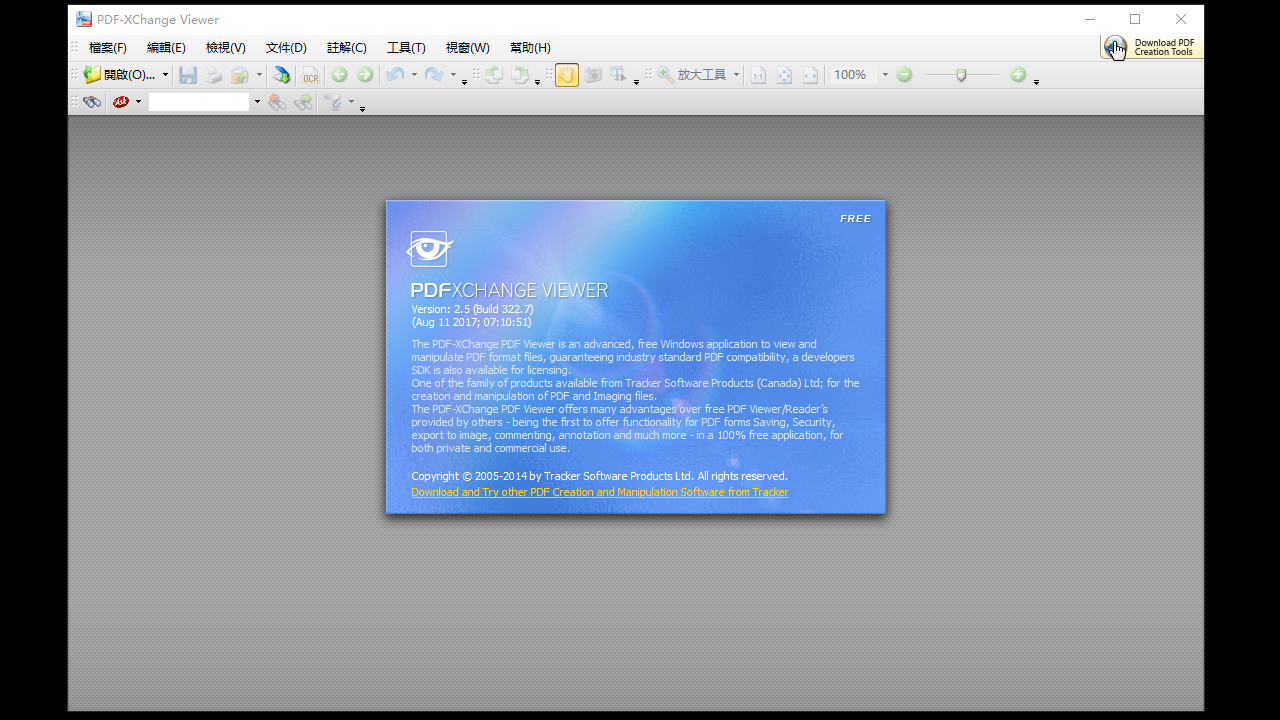
Task: Expand the 開啟(O) open button dropdown
Action: point(165,74)
